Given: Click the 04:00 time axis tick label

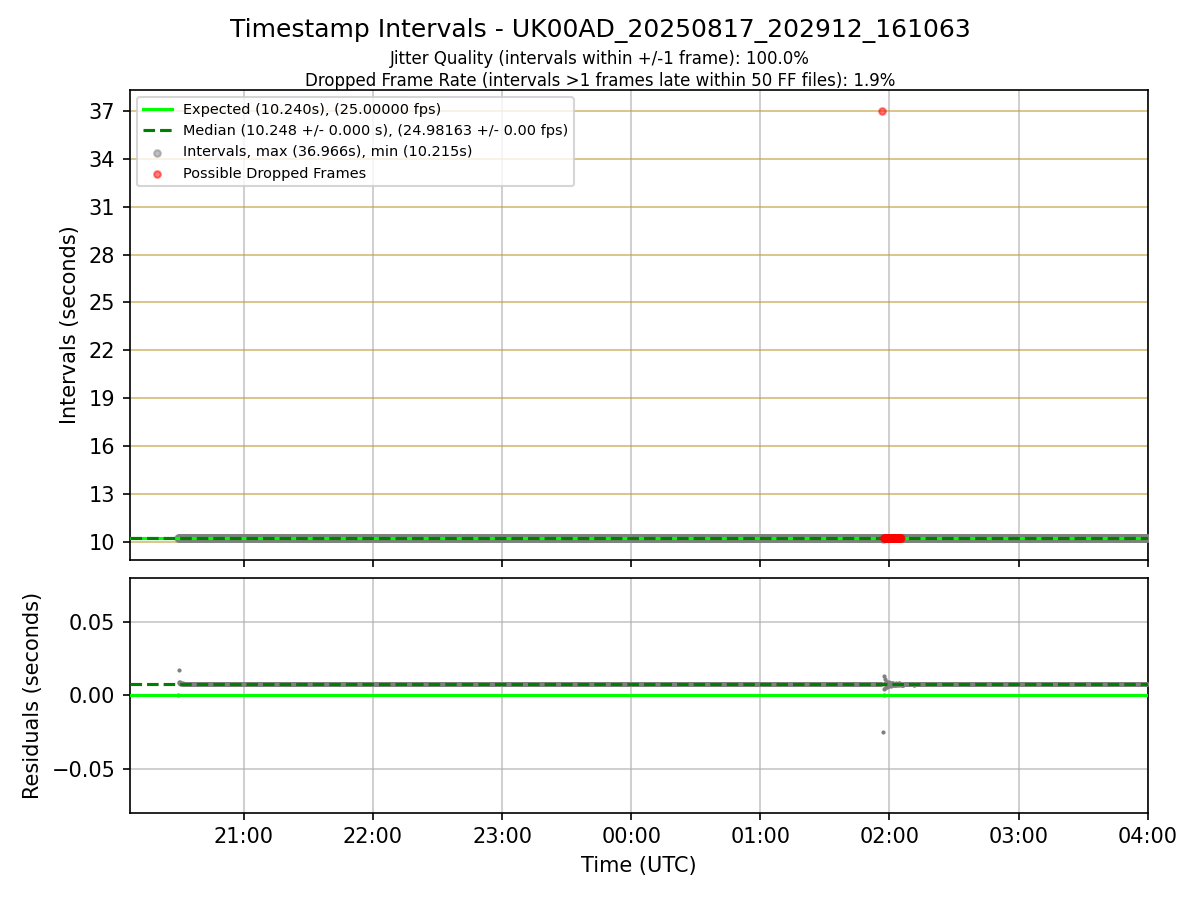Looking at the screenshot, I should (x=1147, y=837).
